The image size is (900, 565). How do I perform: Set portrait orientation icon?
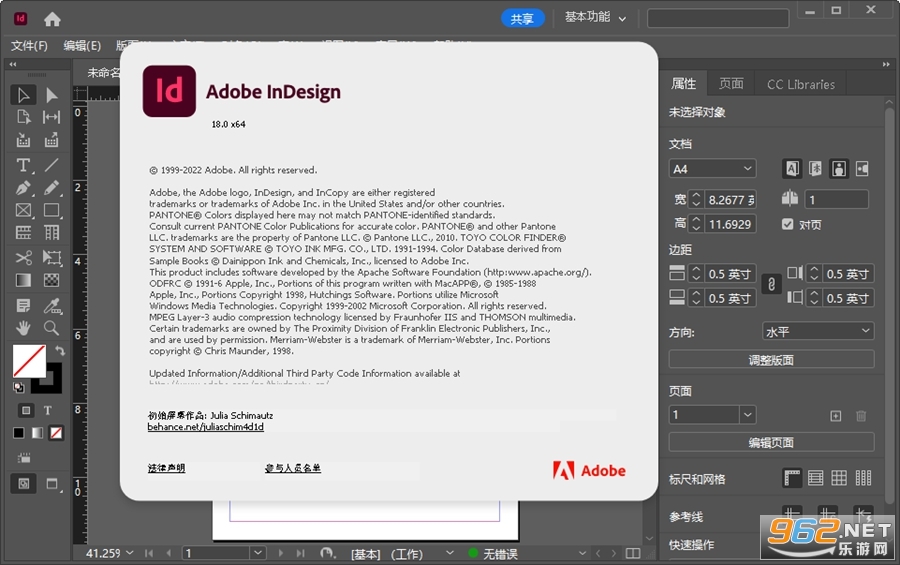click(839, 169)
